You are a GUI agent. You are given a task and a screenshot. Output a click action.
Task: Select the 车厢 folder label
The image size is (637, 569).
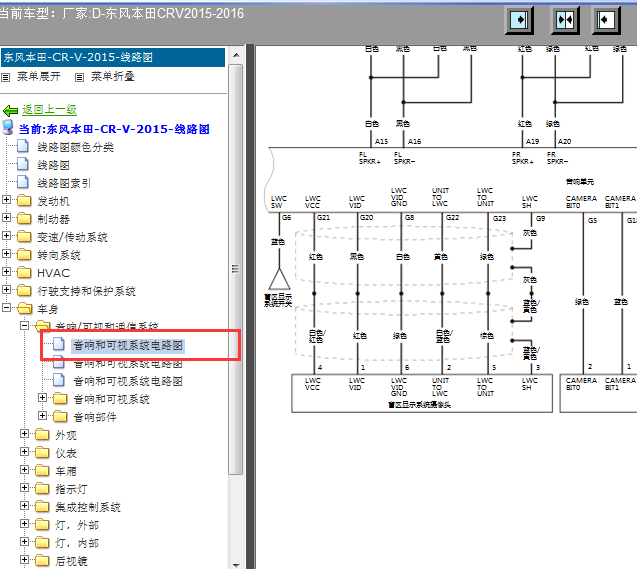66,471
